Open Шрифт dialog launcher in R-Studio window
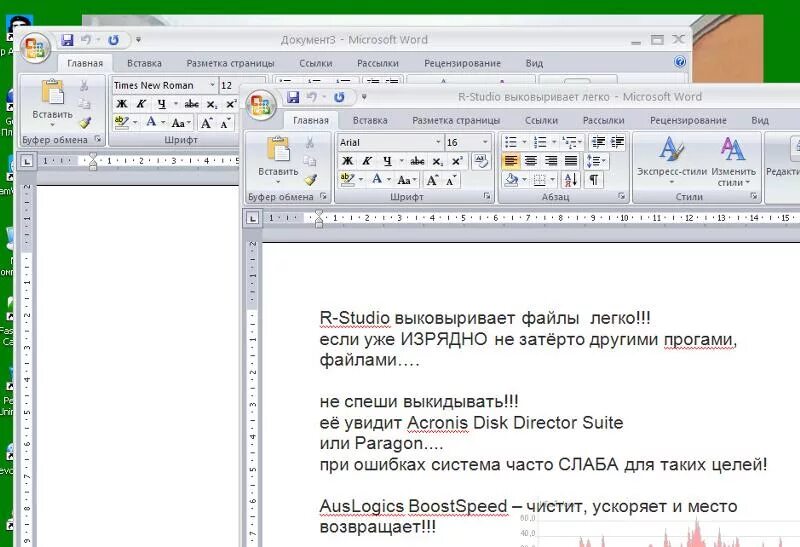This screenshot has height=547, width=800. pyautogui.click(x=486, y=196)
